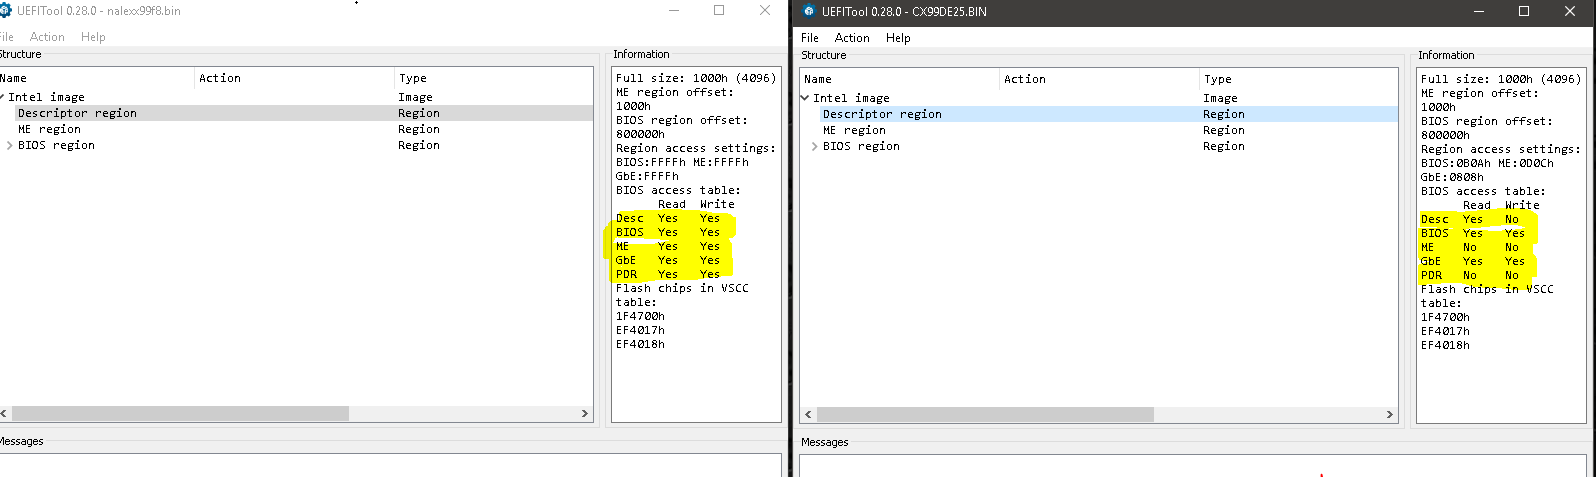Open Action menu in nalexx99f8.bin window
This screenshot has height=477, width=1596.
[x=47, y=37]
